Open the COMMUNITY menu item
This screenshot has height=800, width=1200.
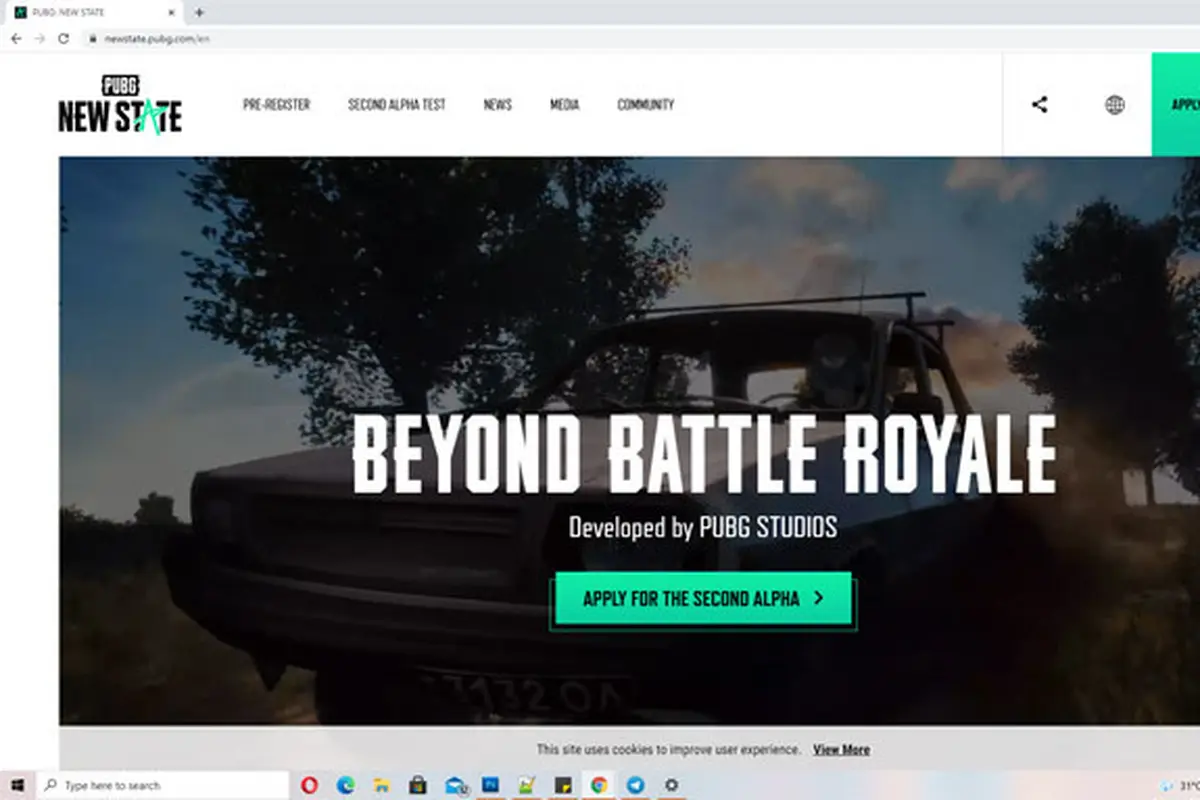point(646,104)
